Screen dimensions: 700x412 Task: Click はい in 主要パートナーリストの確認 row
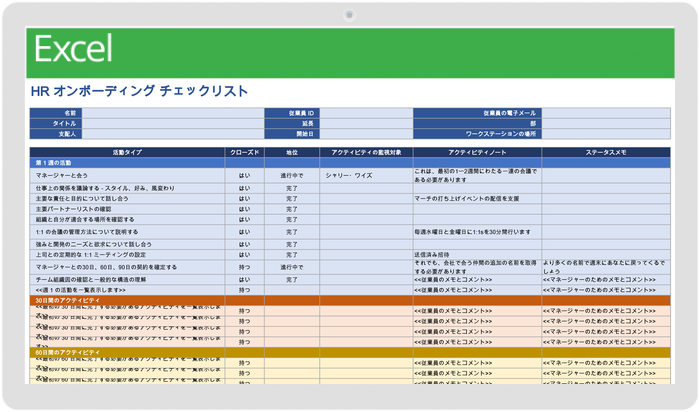(245, 209)
